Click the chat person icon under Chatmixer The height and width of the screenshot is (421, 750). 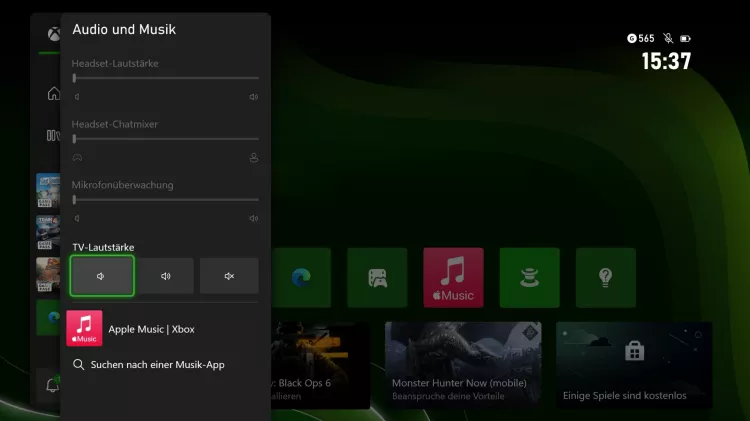(x=254, y=157)
